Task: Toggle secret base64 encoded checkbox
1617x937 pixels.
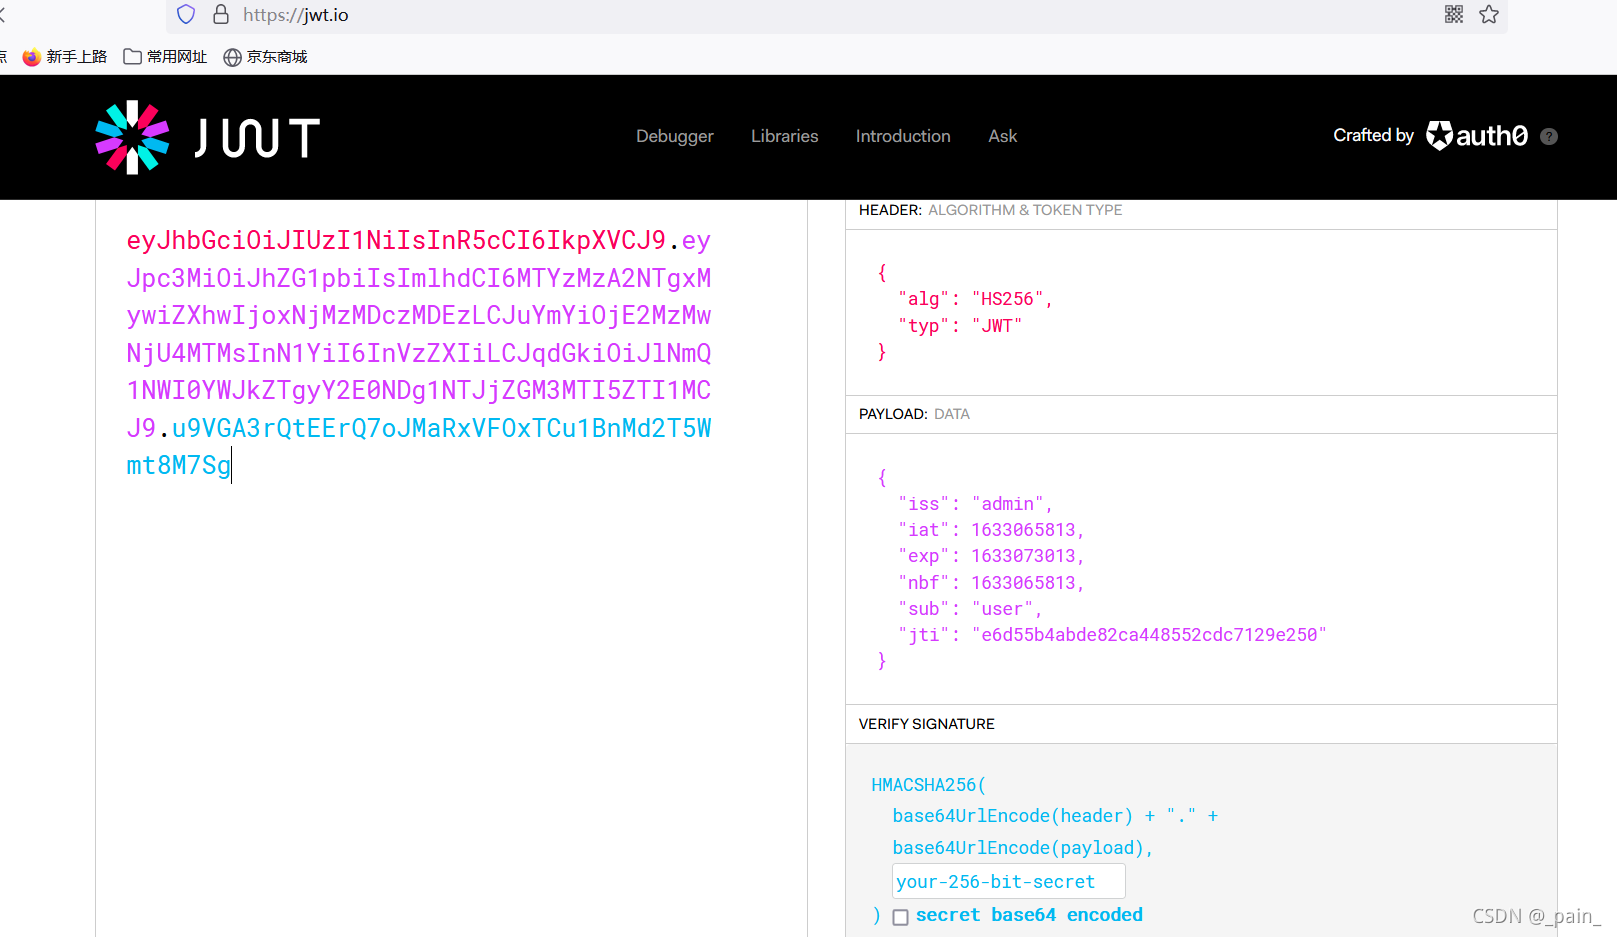Action: click(x=901, y=917)
